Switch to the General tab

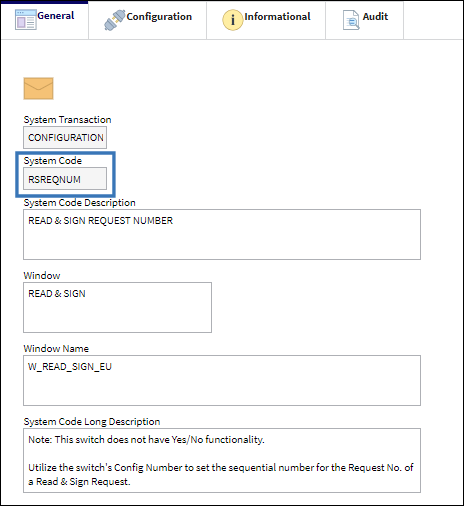pyautogui.click(x=45, y=20)
